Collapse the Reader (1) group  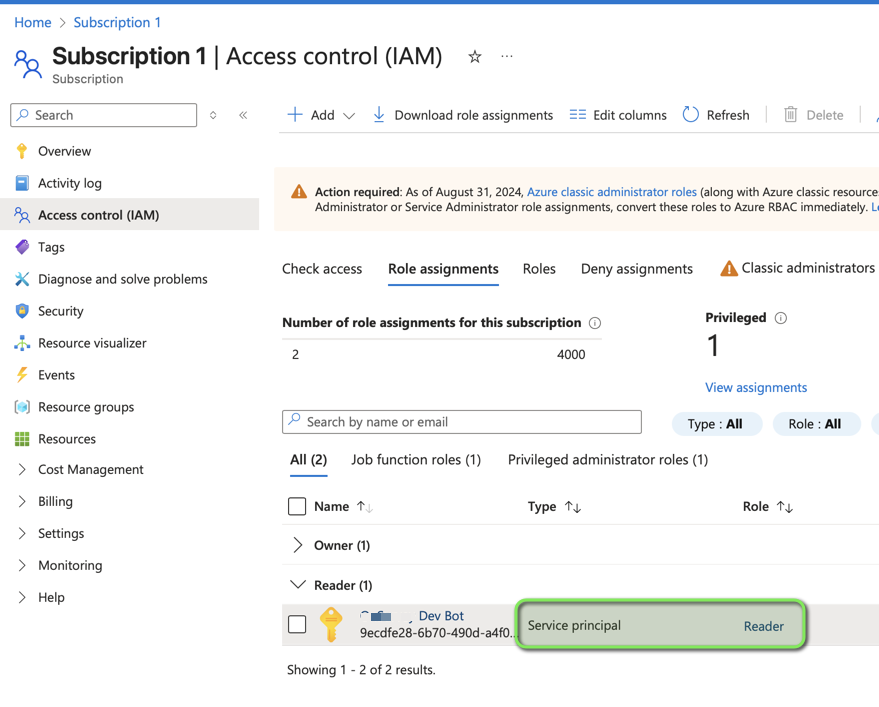[x=297, y=585]
